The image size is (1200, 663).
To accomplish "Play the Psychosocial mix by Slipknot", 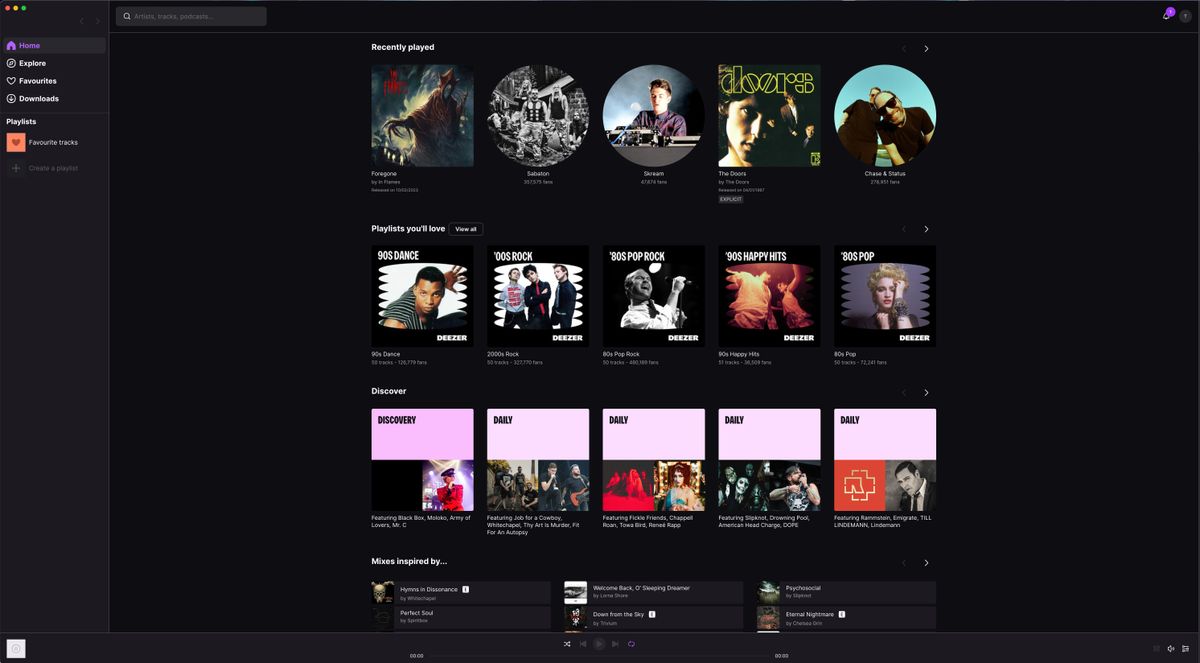I will pos(843,590).
